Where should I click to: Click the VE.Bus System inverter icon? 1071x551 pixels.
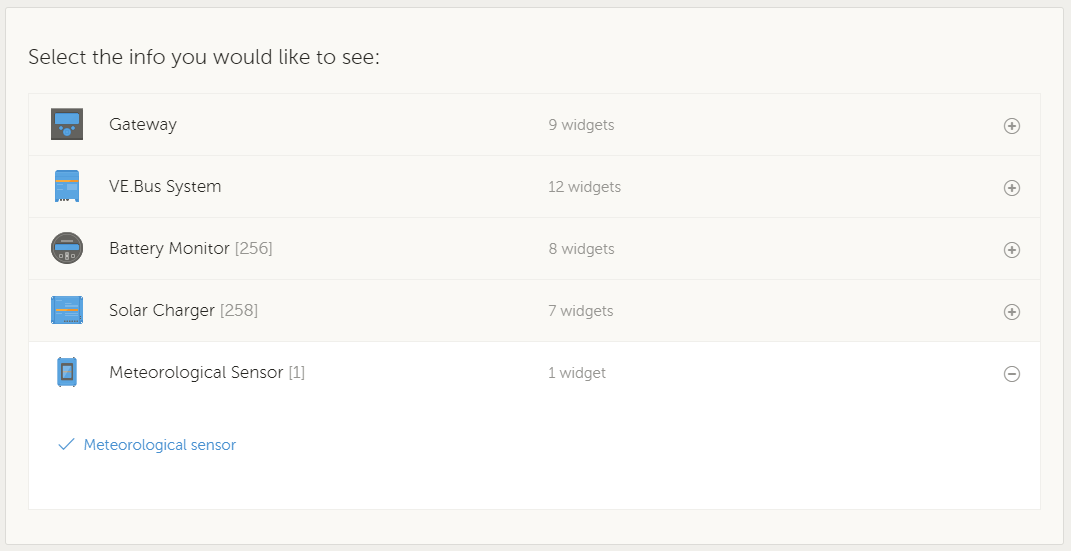67,187
